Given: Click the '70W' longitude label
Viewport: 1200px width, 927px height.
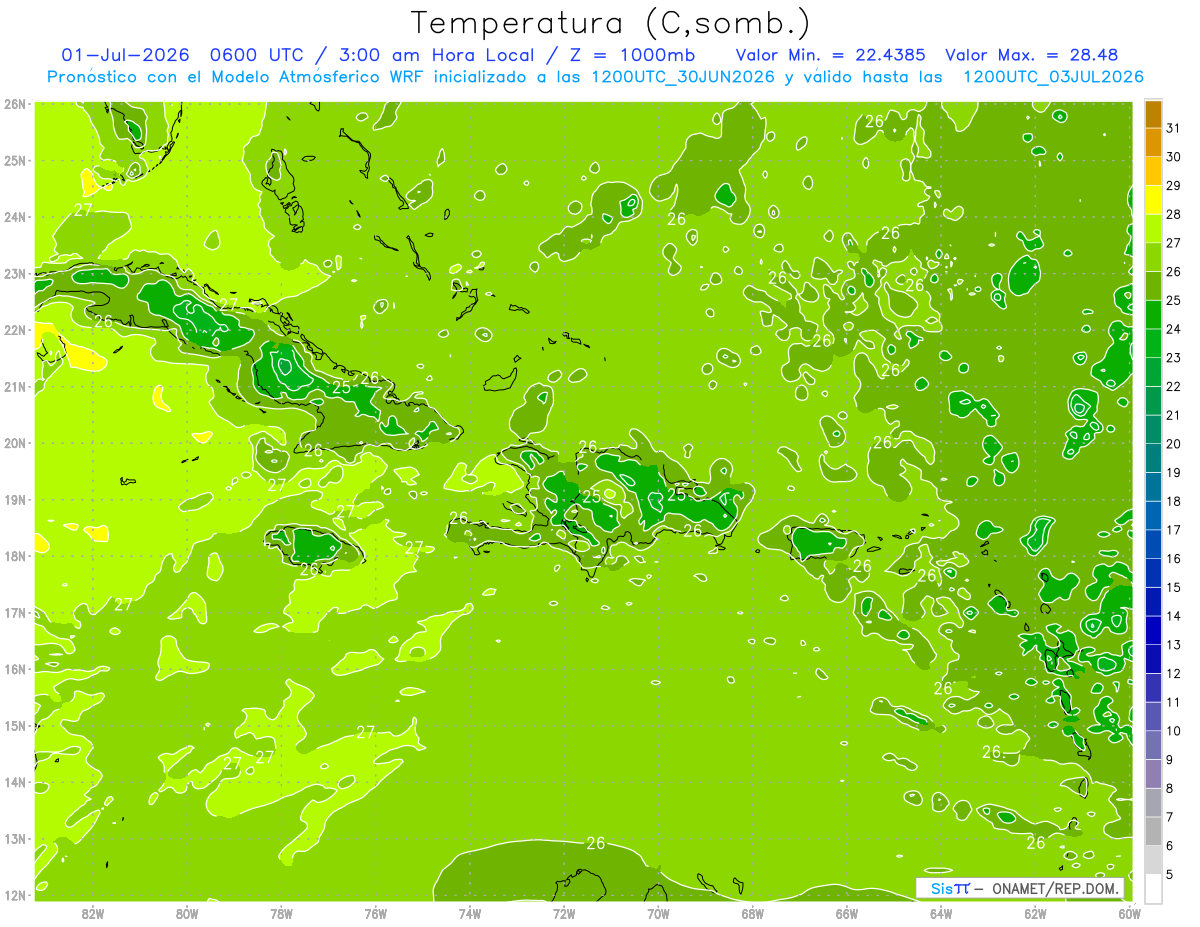Looking at the screenshot, I should tap(658, 912).
